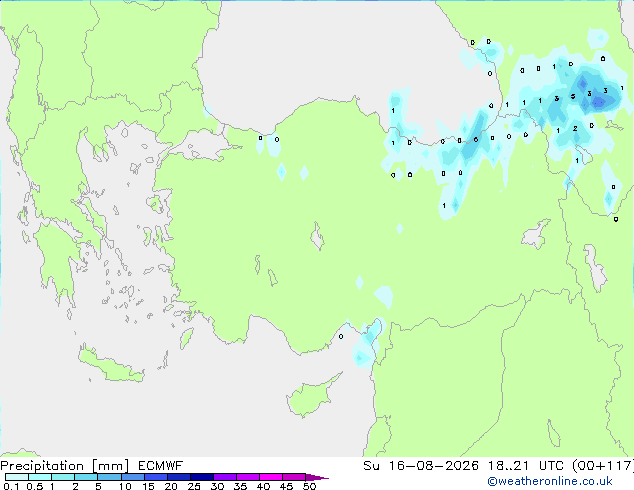Click the 'ECMWF' model label

click(x=161, y=466)
